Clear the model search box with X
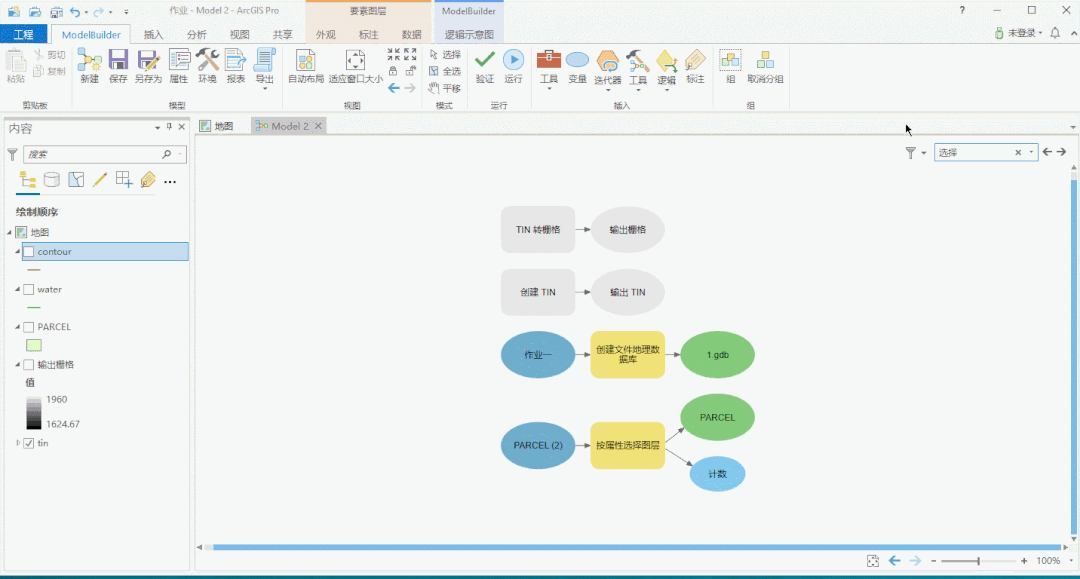Image resolution: width=1080 pixels, height=579 pixels. click(x=1018, y=153)
